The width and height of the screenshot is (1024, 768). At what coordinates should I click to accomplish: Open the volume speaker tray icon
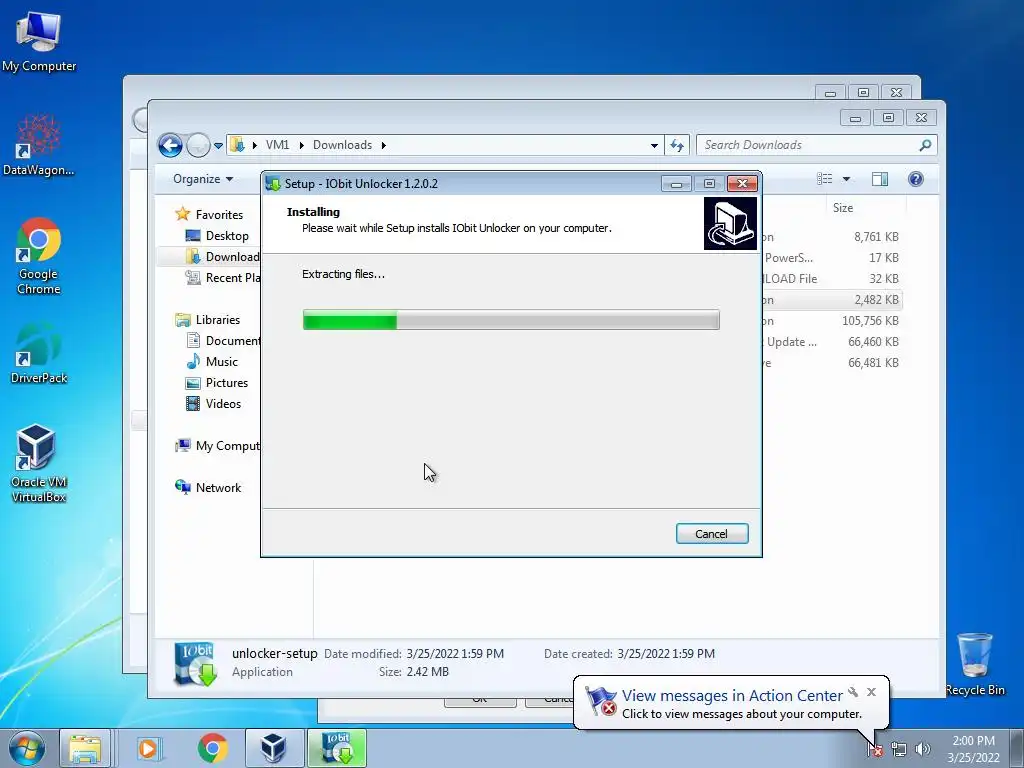pos(922,750)
